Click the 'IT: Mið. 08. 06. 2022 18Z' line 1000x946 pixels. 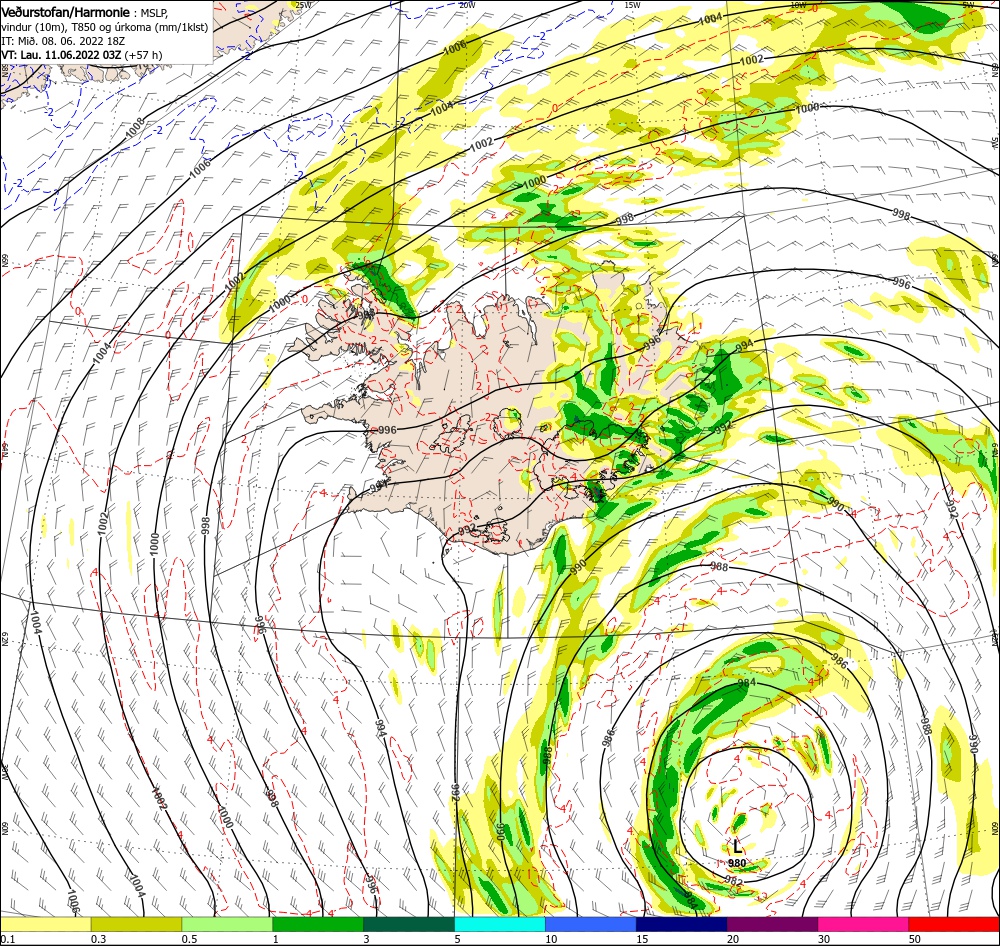point(63,41)
